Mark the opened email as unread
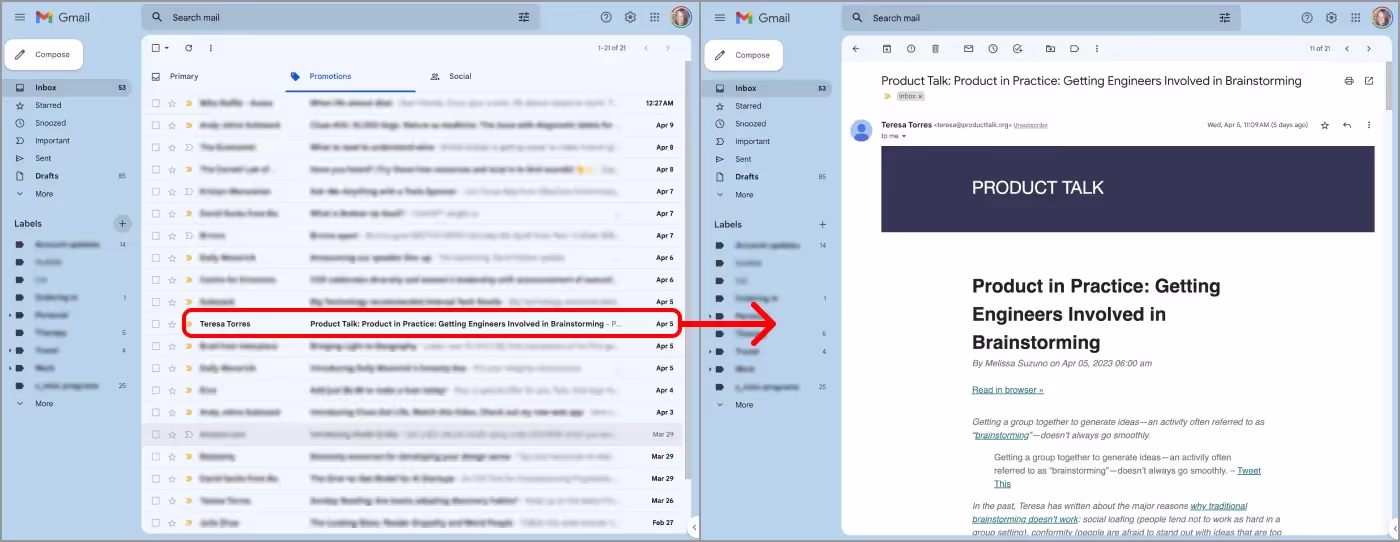Image resolution: width=1400 pixels, height=542 pixels. point(968,48)
